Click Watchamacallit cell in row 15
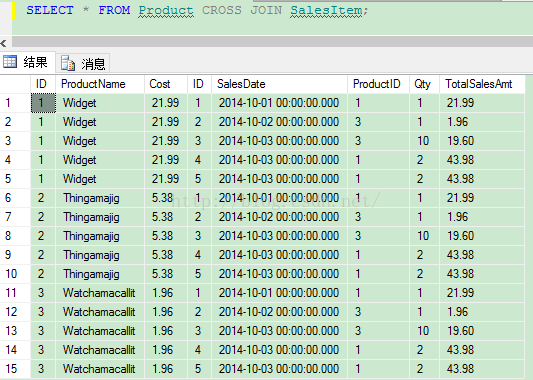The image size is (533, 380). point(100,369)
